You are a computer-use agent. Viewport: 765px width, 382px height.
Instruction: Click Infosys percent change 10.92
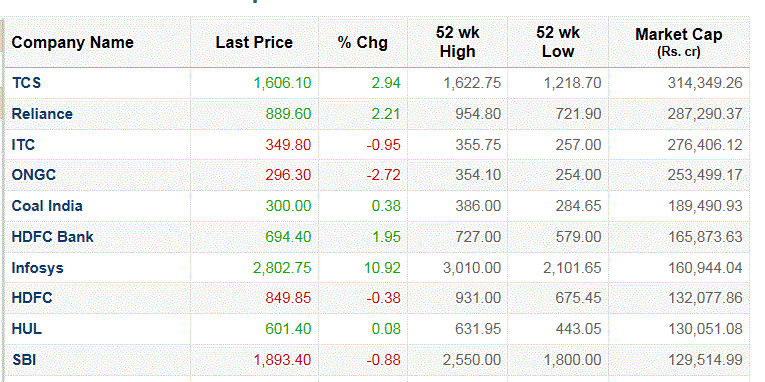point(382,268)
